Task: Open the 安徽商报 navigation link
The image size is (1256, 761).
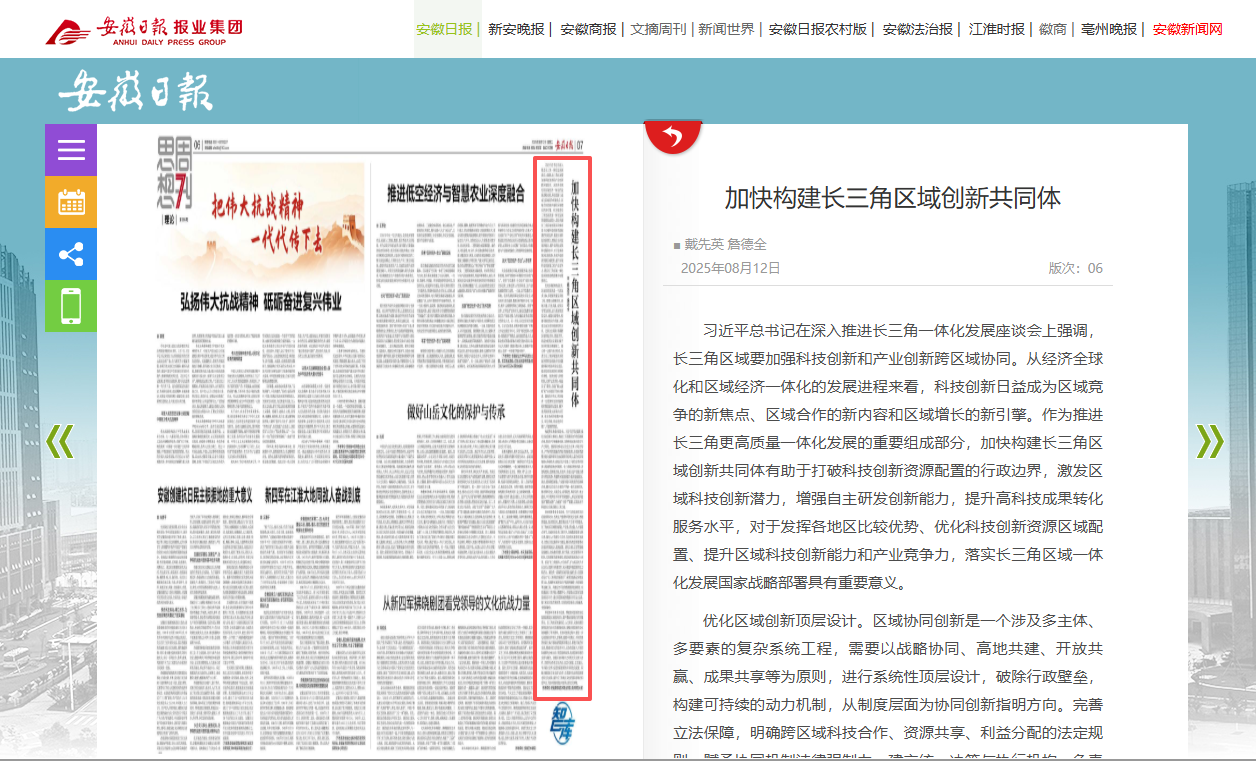Action: (x=588, y=29)
